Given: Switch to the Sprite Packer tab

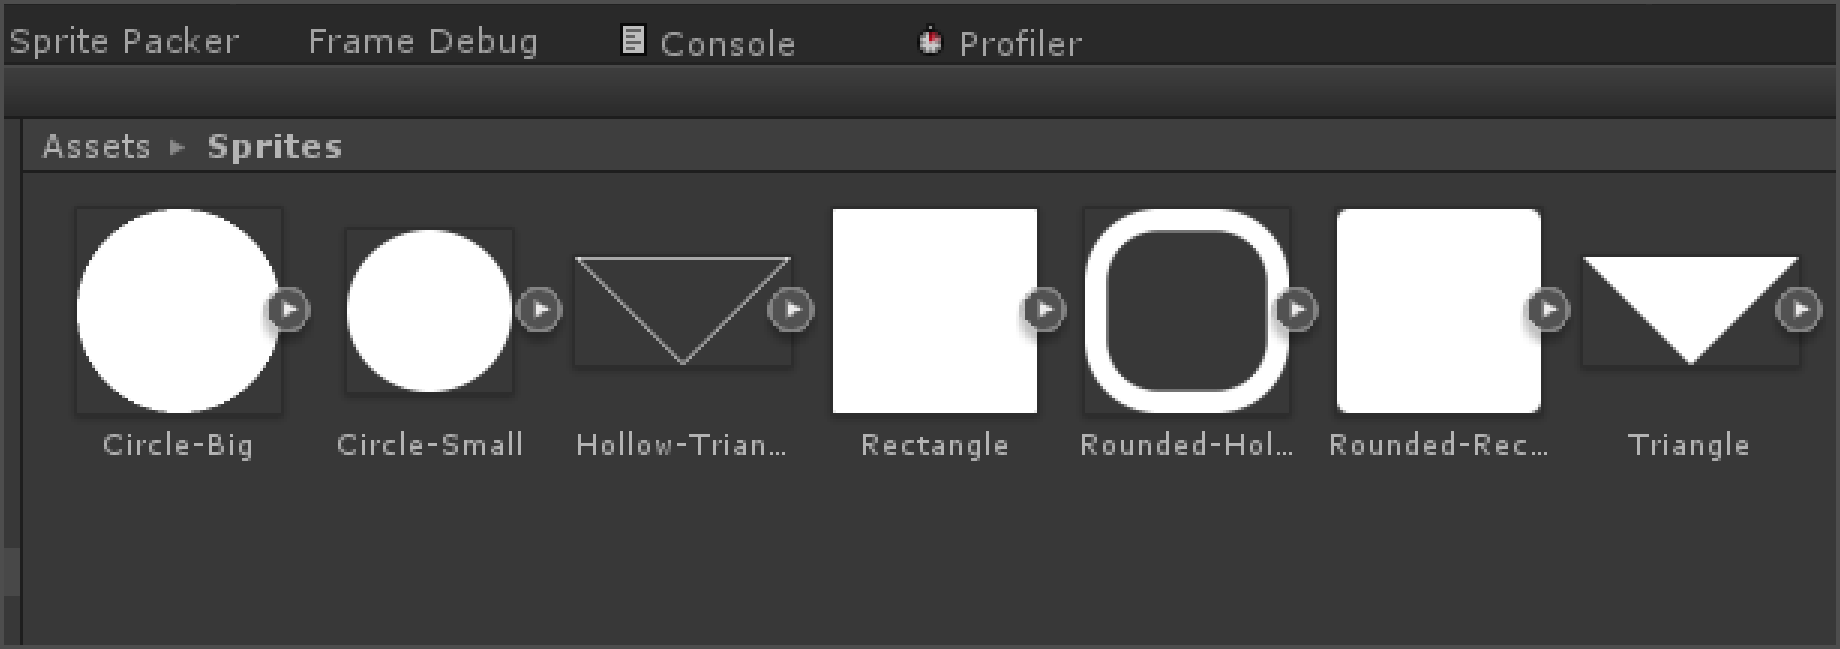Looking at the screenshot, I should tap(124, 42).
